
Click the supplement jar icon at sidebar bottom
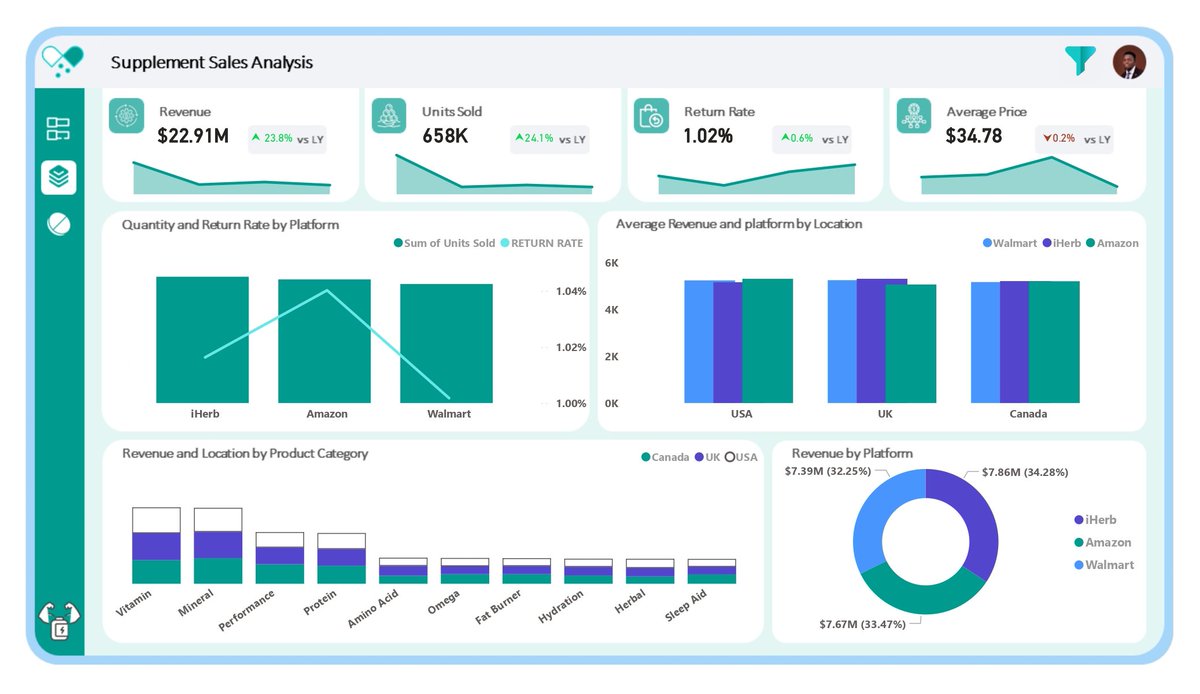[58, 621]
